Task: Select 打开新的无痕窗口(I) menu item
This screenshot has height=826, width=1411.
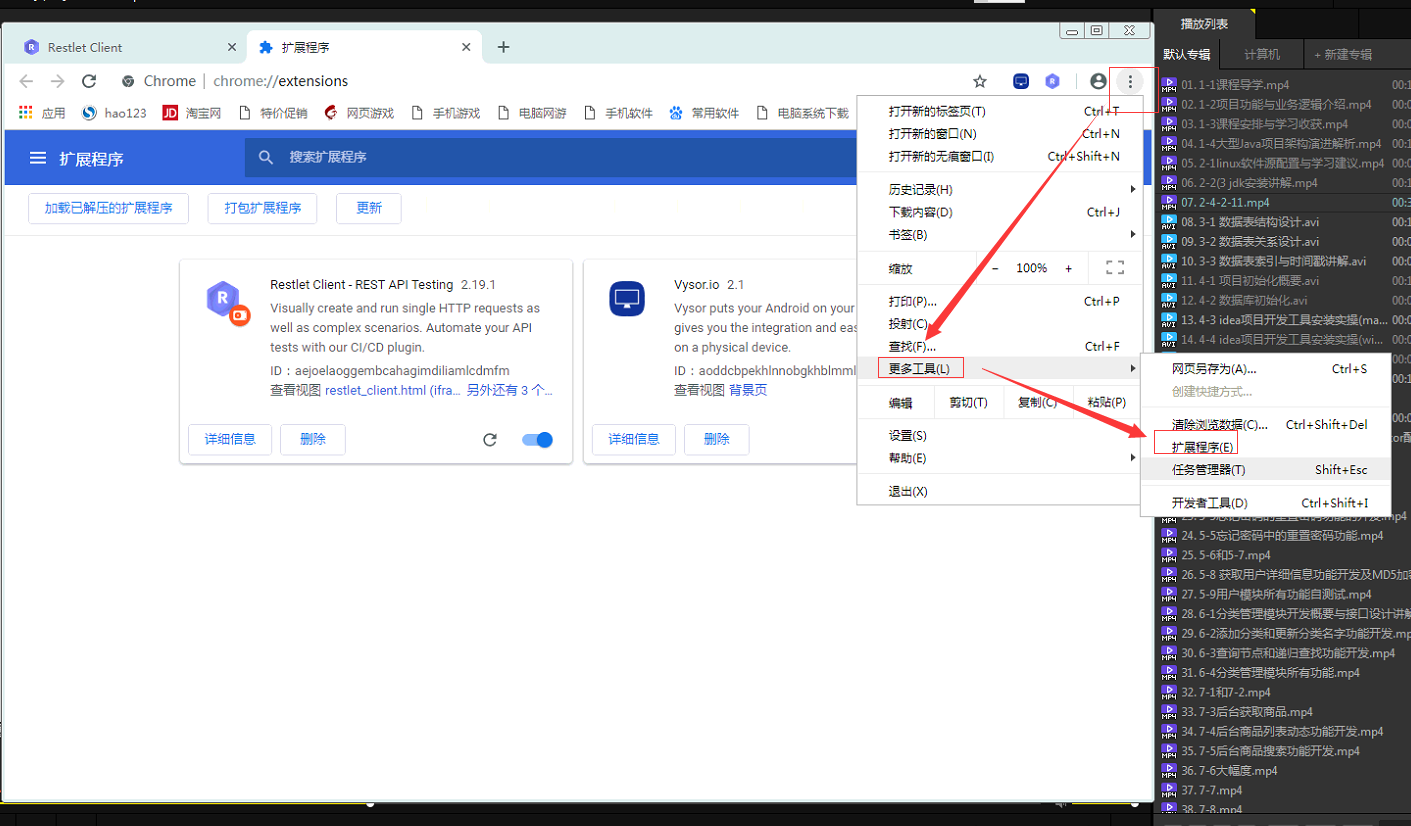Action: coord(1000,156)
